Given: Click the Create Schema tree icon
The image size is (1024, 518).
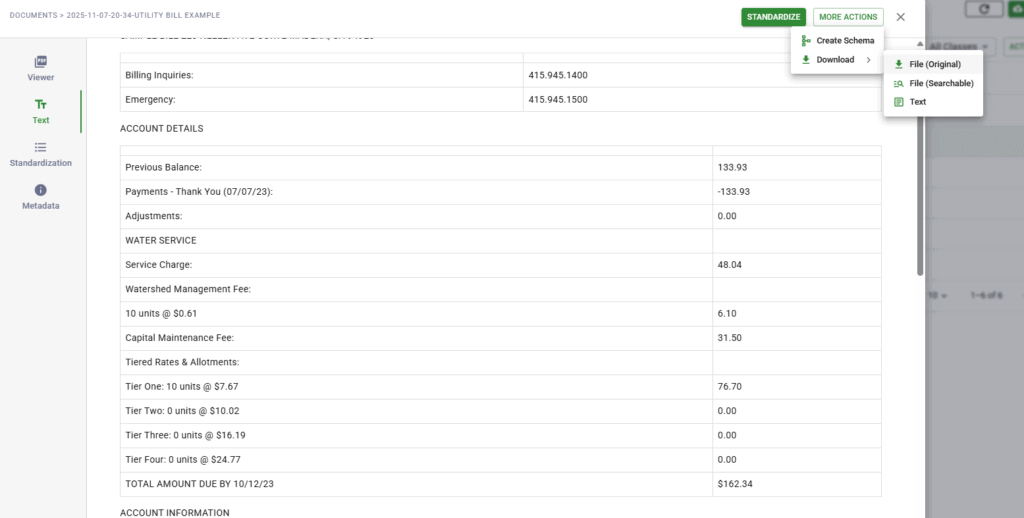Looking at the screenshot, I should (x=806, y=41).
